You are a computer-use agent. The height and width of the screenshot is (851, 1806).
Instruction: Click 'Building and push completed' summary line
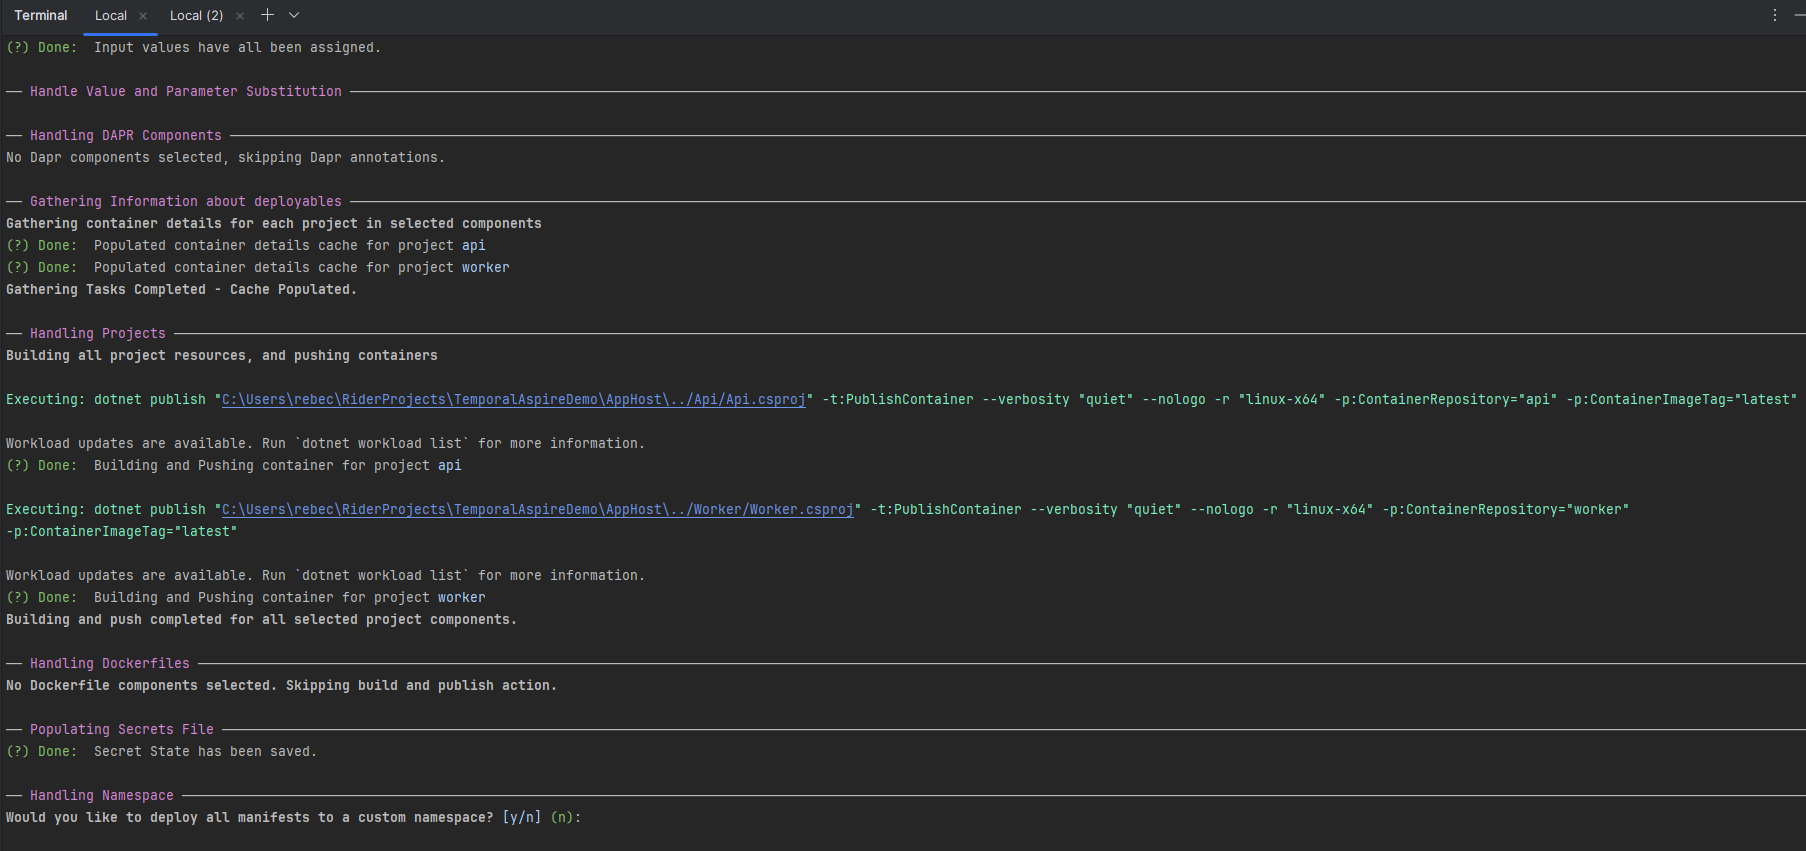click(x=261, y=619)
